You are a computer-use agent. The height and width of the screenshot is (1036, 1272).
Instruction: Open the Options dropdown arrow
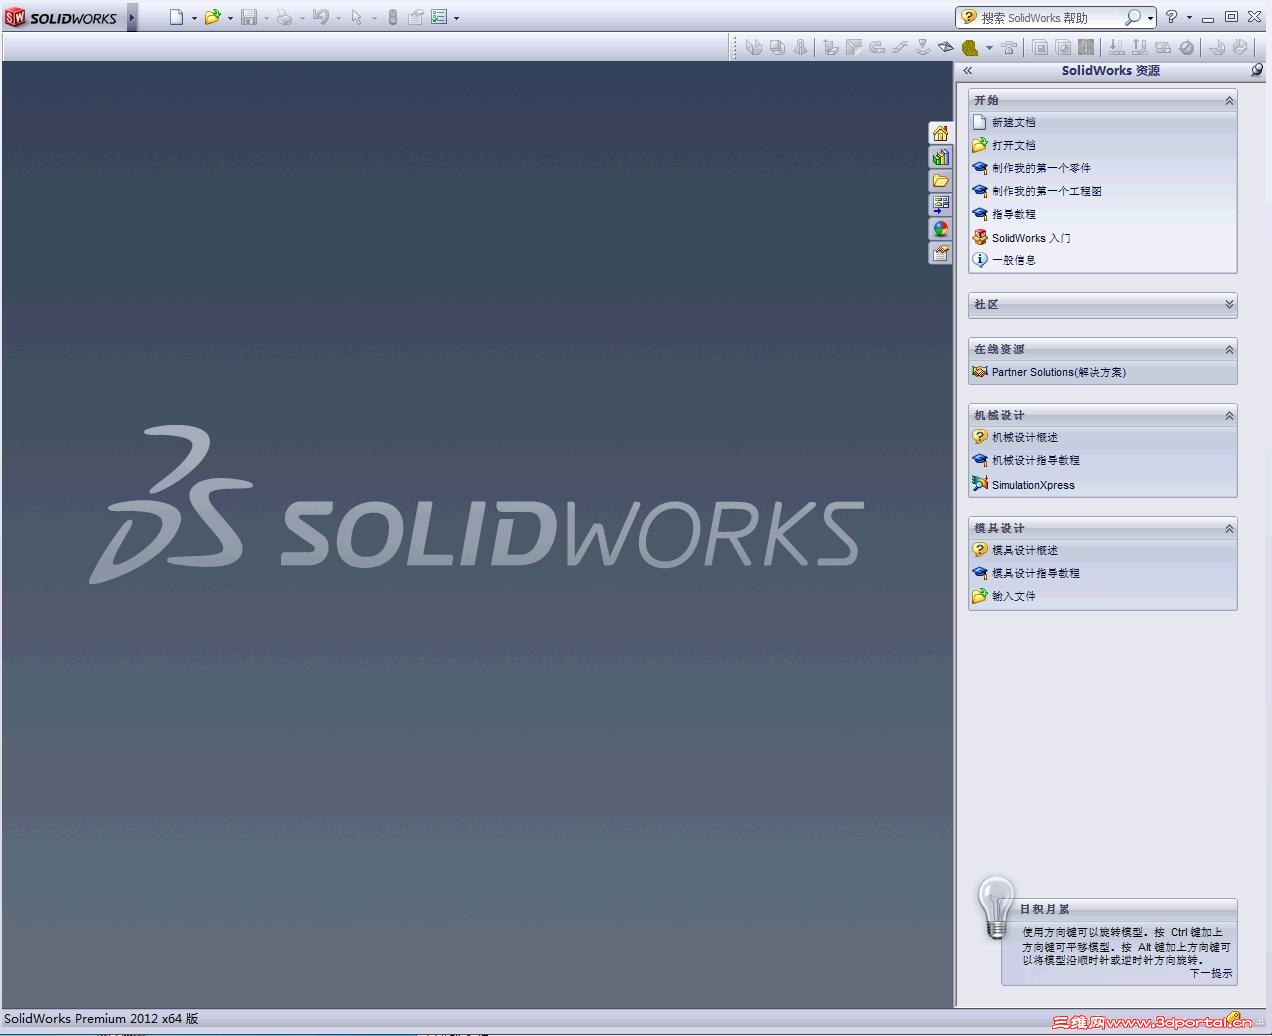click(456, 18)
